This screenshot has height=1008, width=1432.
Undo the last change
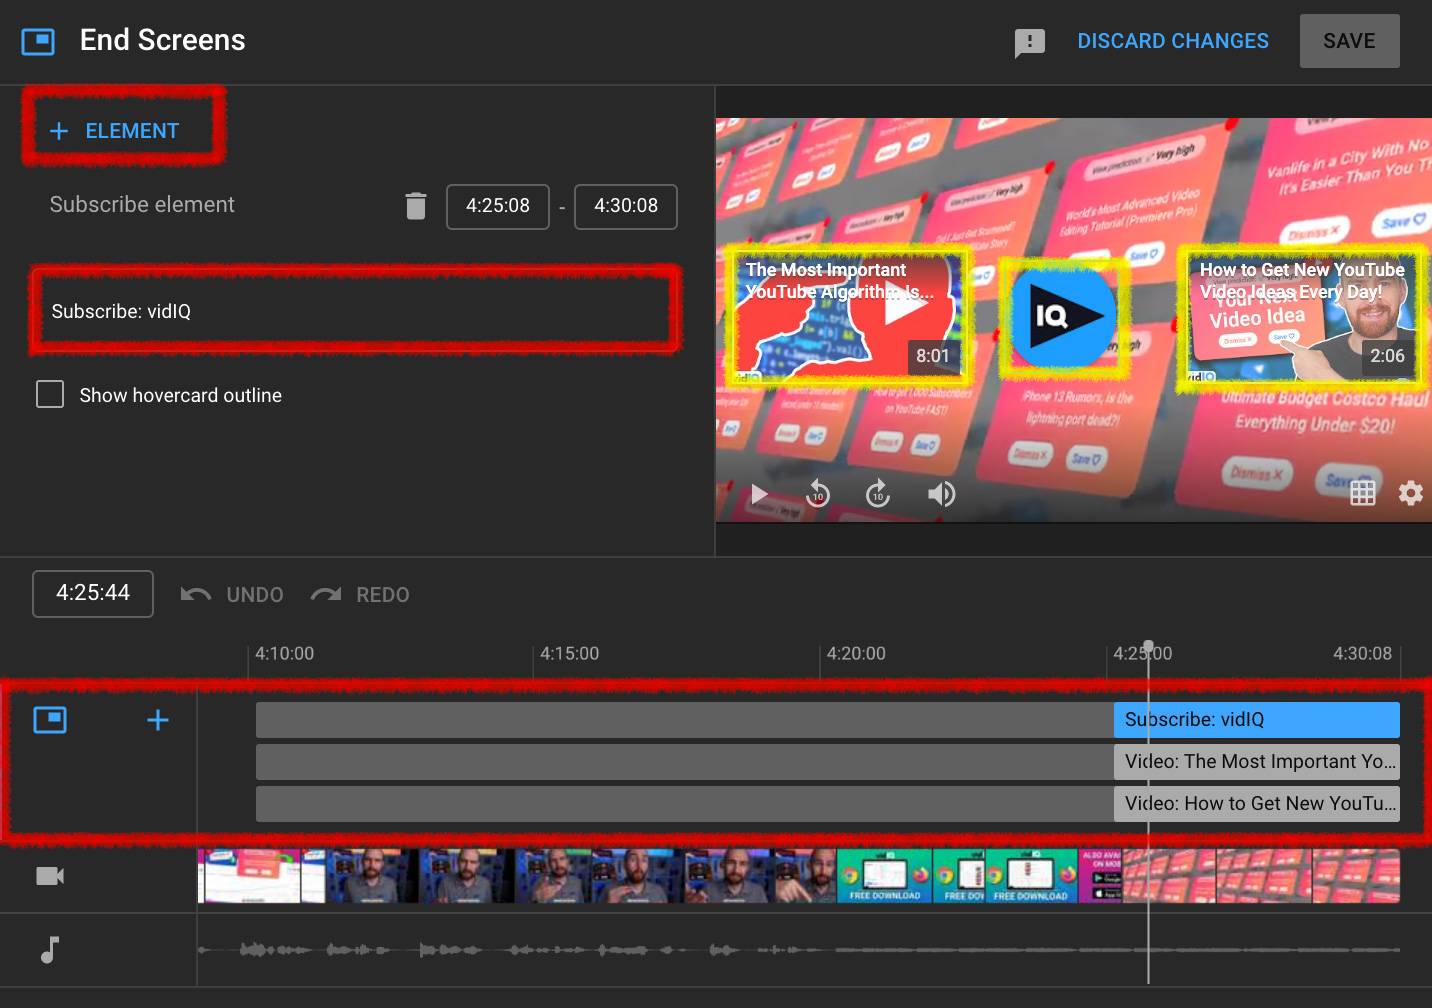tap(232, 595)
